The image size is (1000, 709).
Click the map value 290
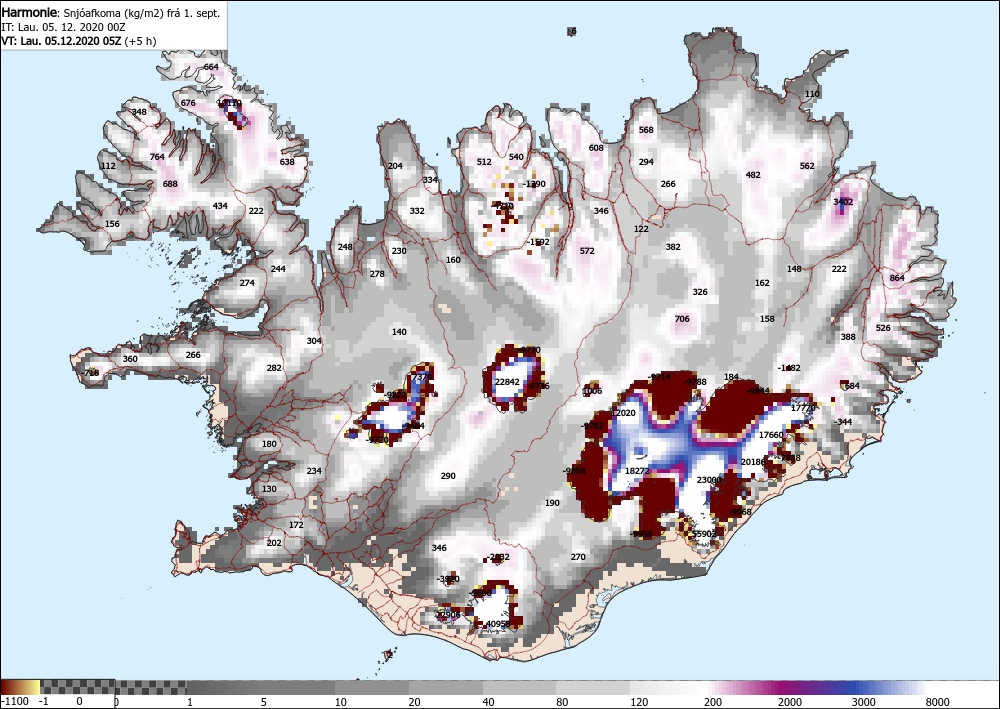[x=448, y=476]
